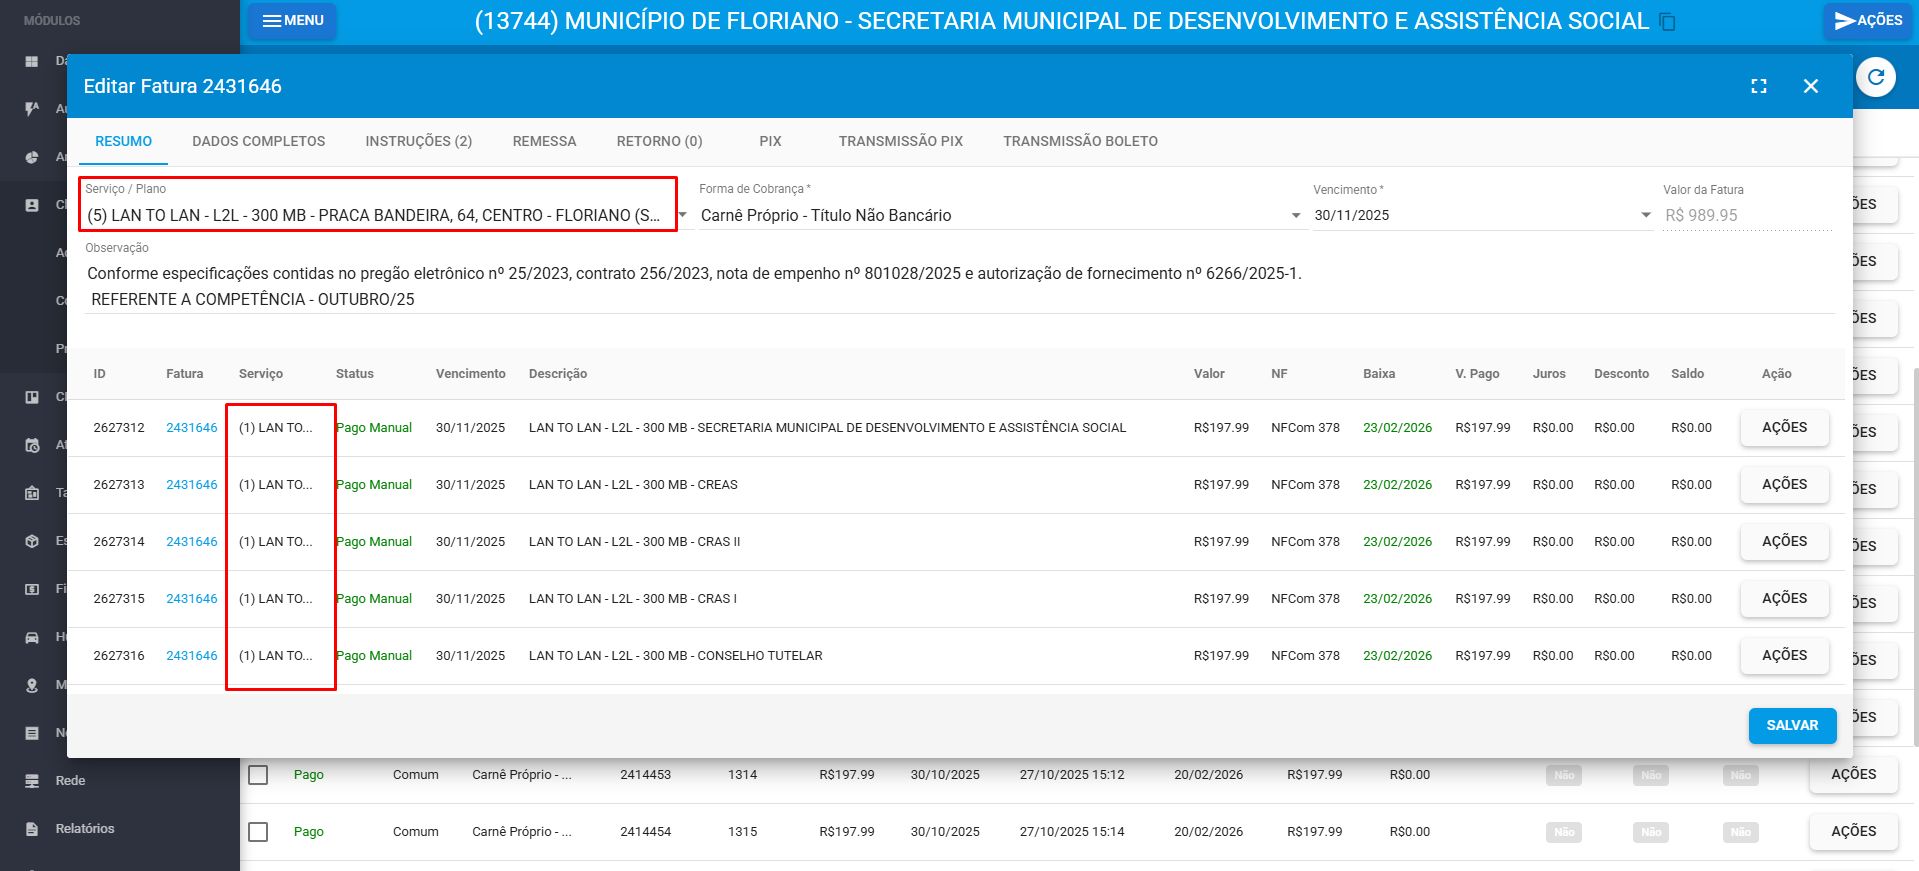This screenshot has width=1919, height=871.
Task: Open the hamburger MENU button
Action: 293,20
